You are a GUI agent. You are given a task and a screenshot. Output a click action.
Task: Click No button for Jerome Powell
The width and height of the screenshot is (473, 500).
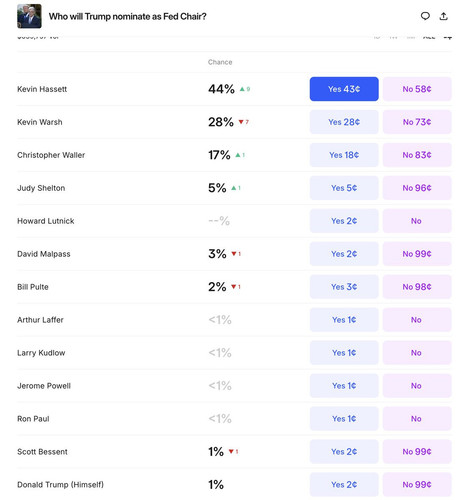[x=417, y=386]
